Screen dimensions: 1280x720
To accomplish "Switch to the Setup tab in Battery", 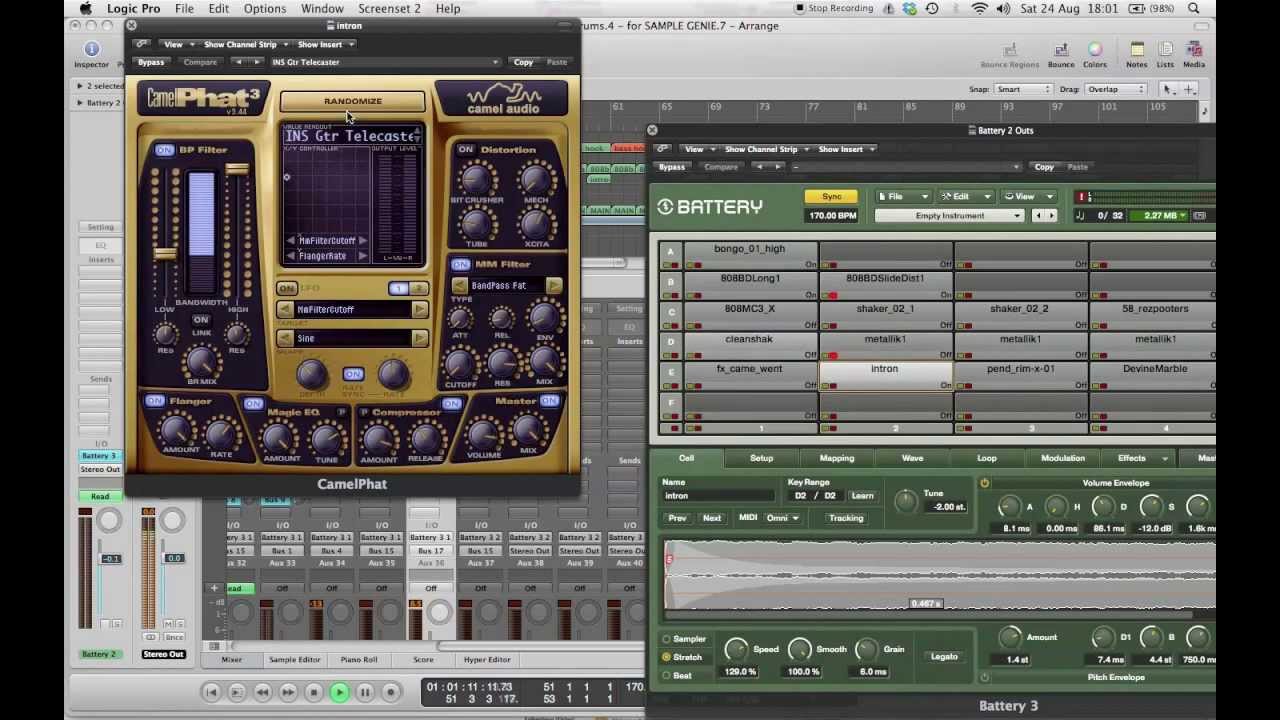I will (x=762, y=458).
